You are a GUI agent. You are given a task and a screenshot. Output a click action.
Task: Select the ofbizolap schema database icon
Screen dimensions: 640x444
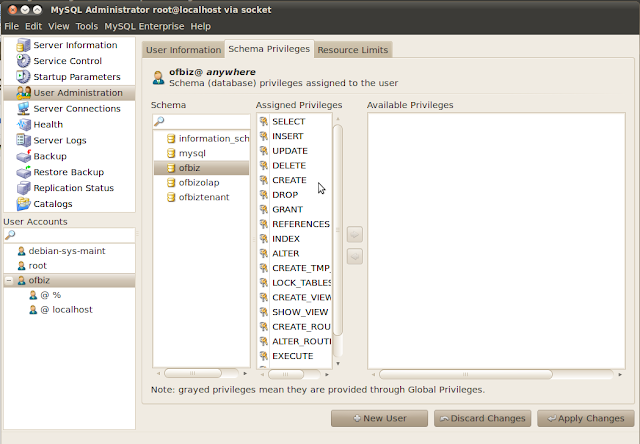click(x=171, y=183)
